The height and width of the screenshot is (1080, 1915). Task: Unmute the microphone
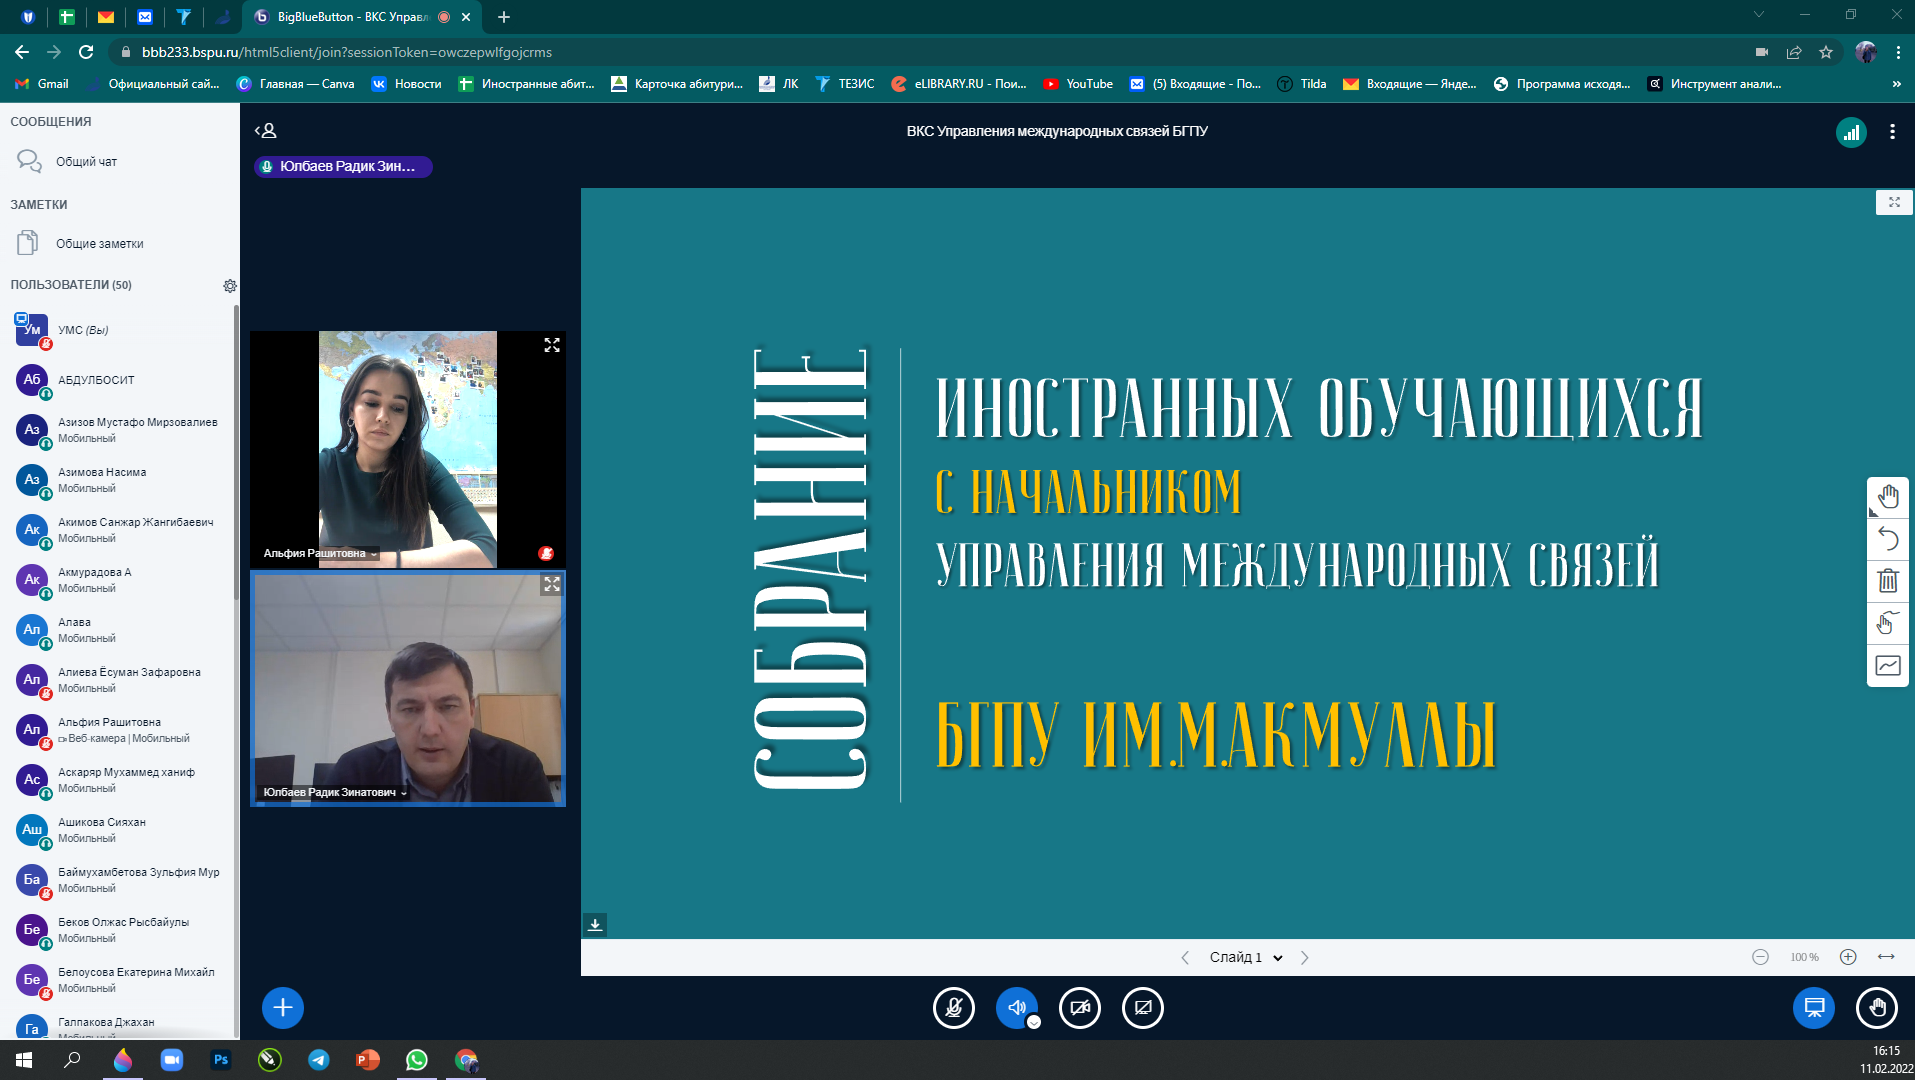[954, 1008]
